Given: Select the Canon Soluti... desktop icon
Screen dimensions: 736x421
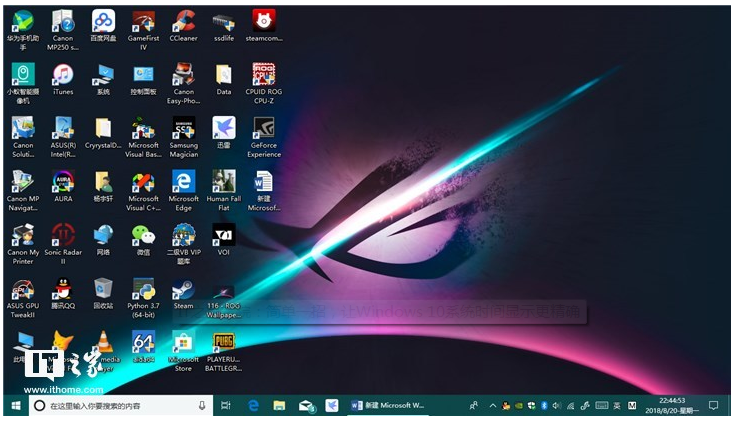Looking at the screenshot, I should tap(23, 137).
